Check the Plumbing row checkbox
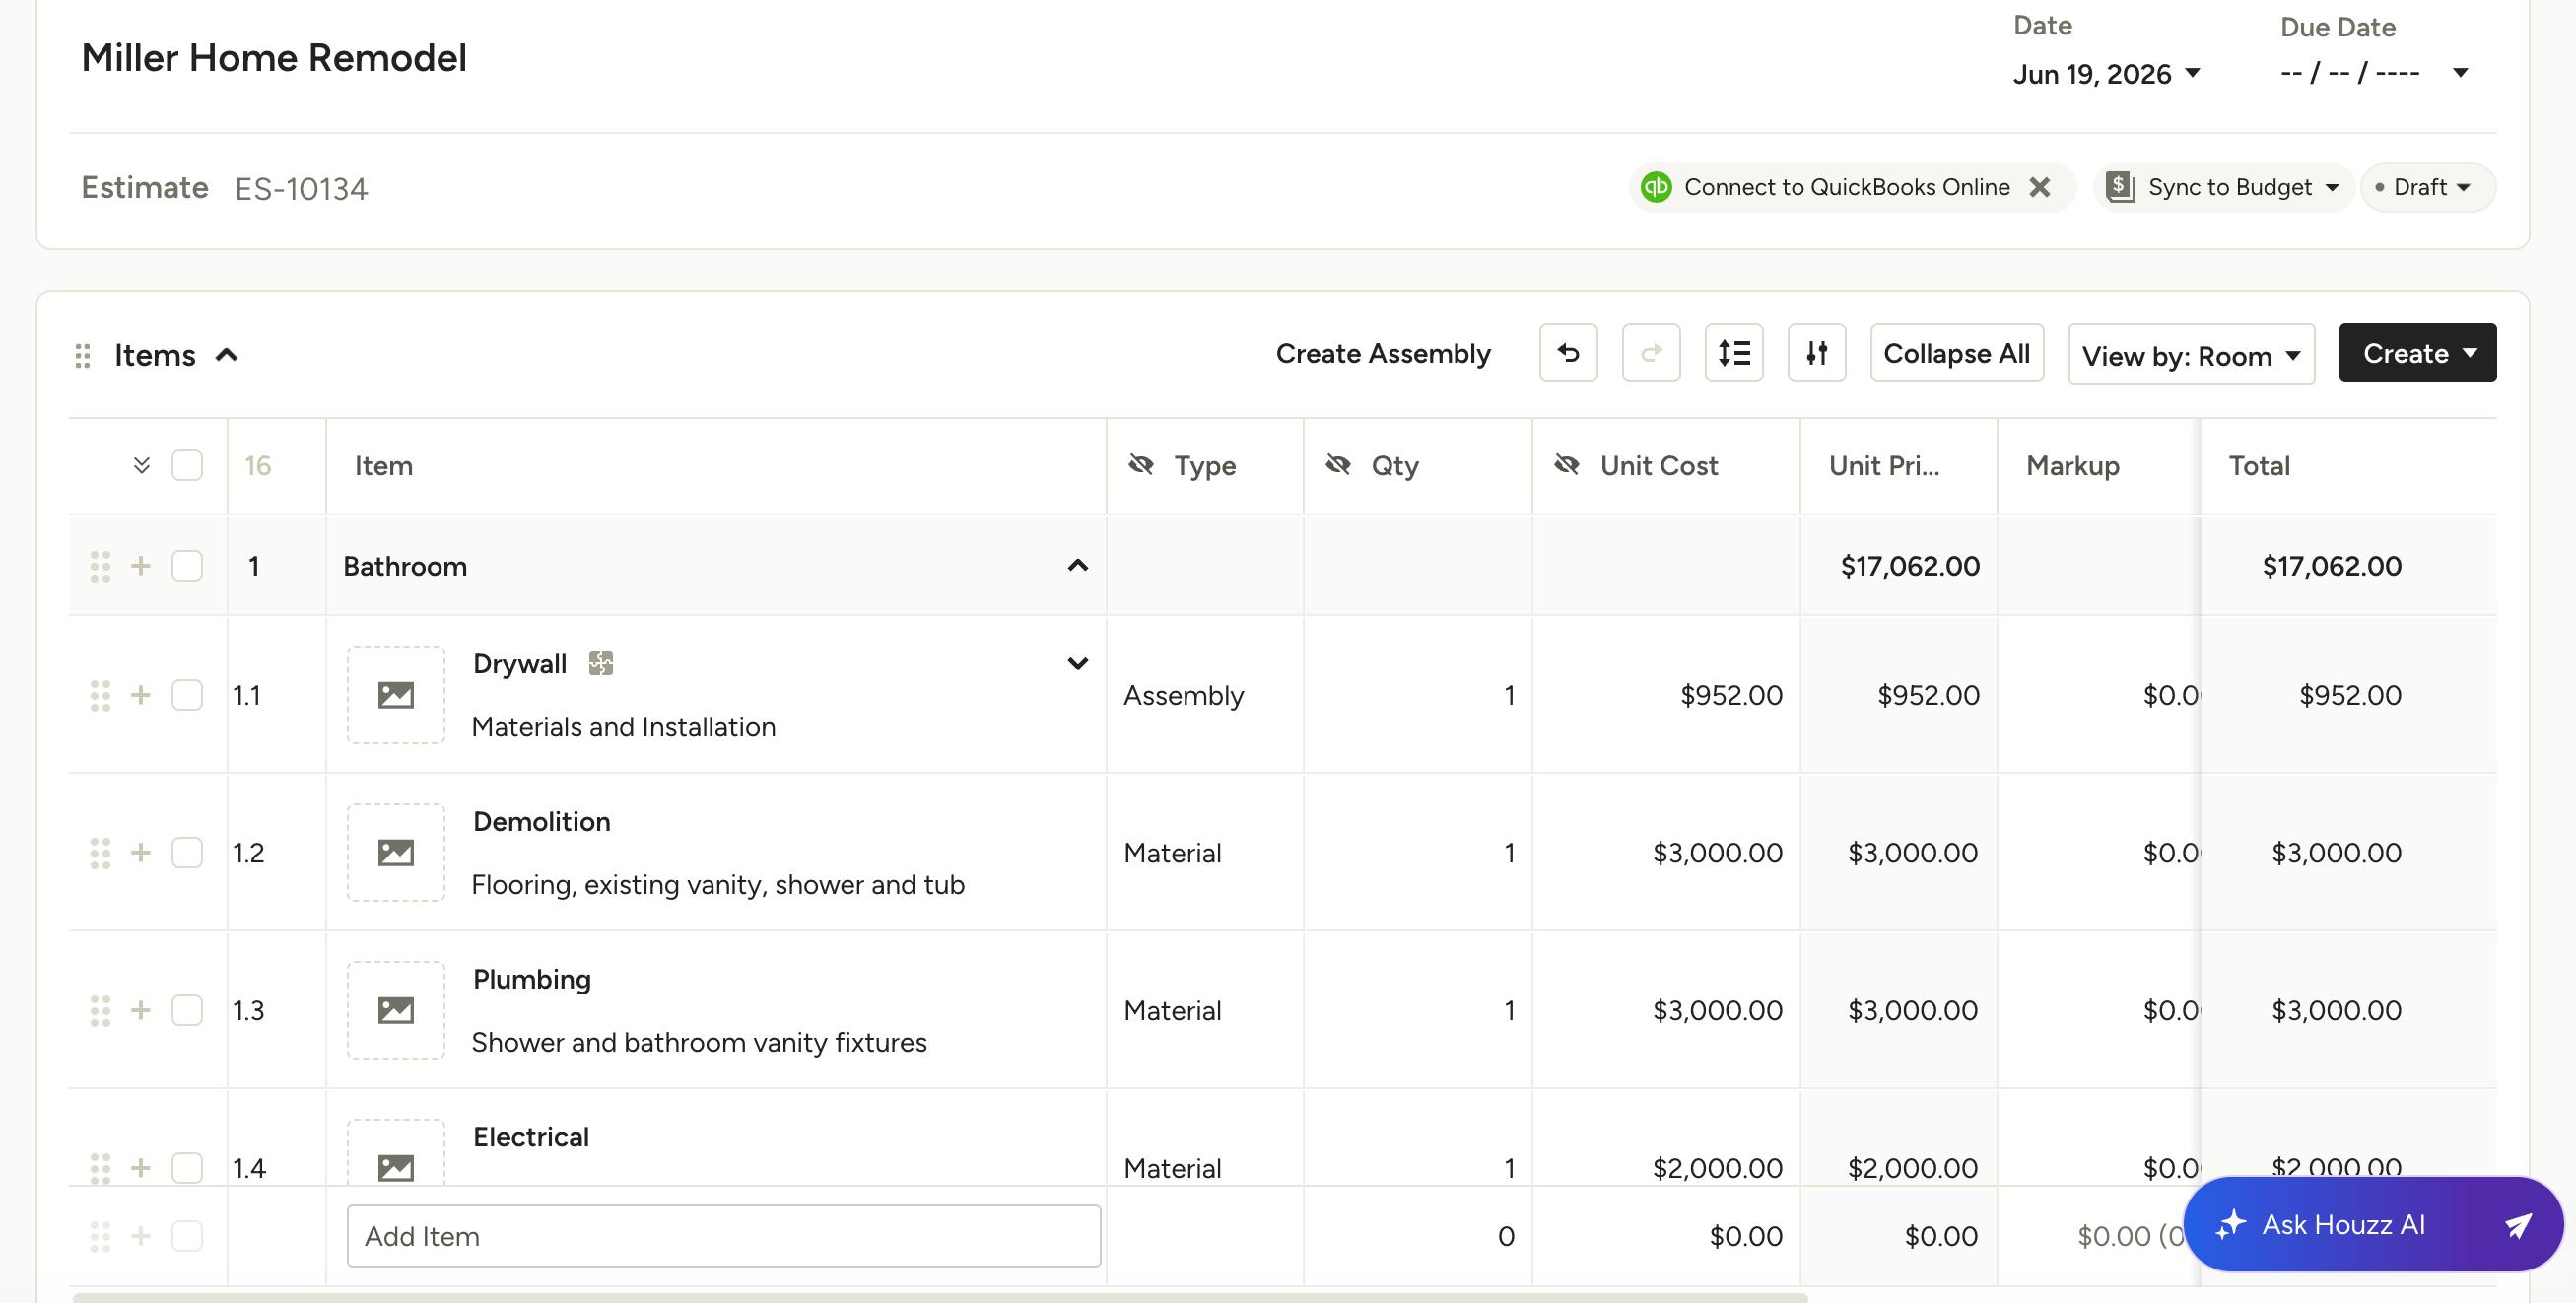The height and width of the screenshot is (1303, 2576). coord(187,1010)
